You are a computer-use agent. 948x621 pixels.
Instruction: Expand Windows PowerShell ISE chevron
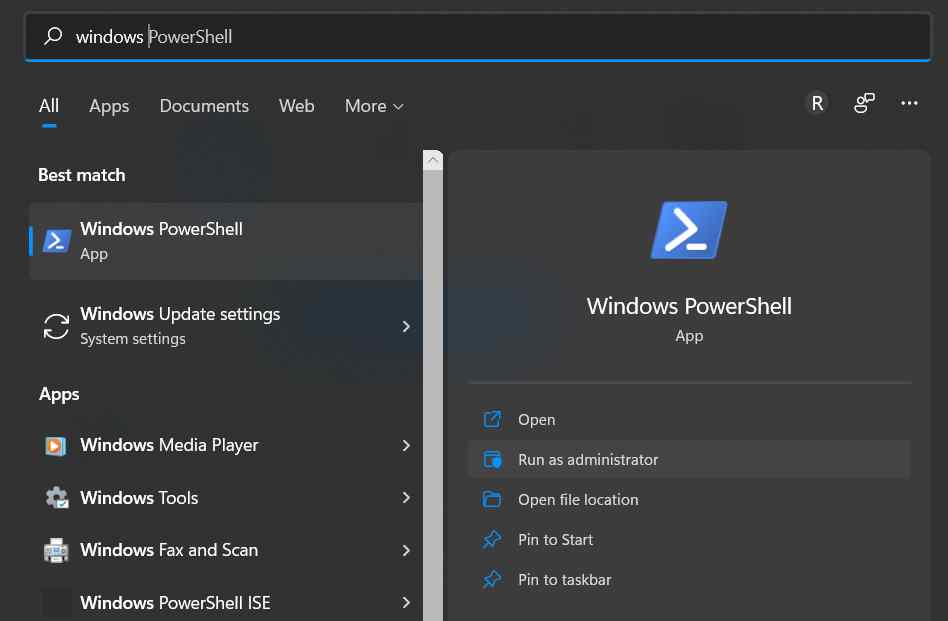406,602
